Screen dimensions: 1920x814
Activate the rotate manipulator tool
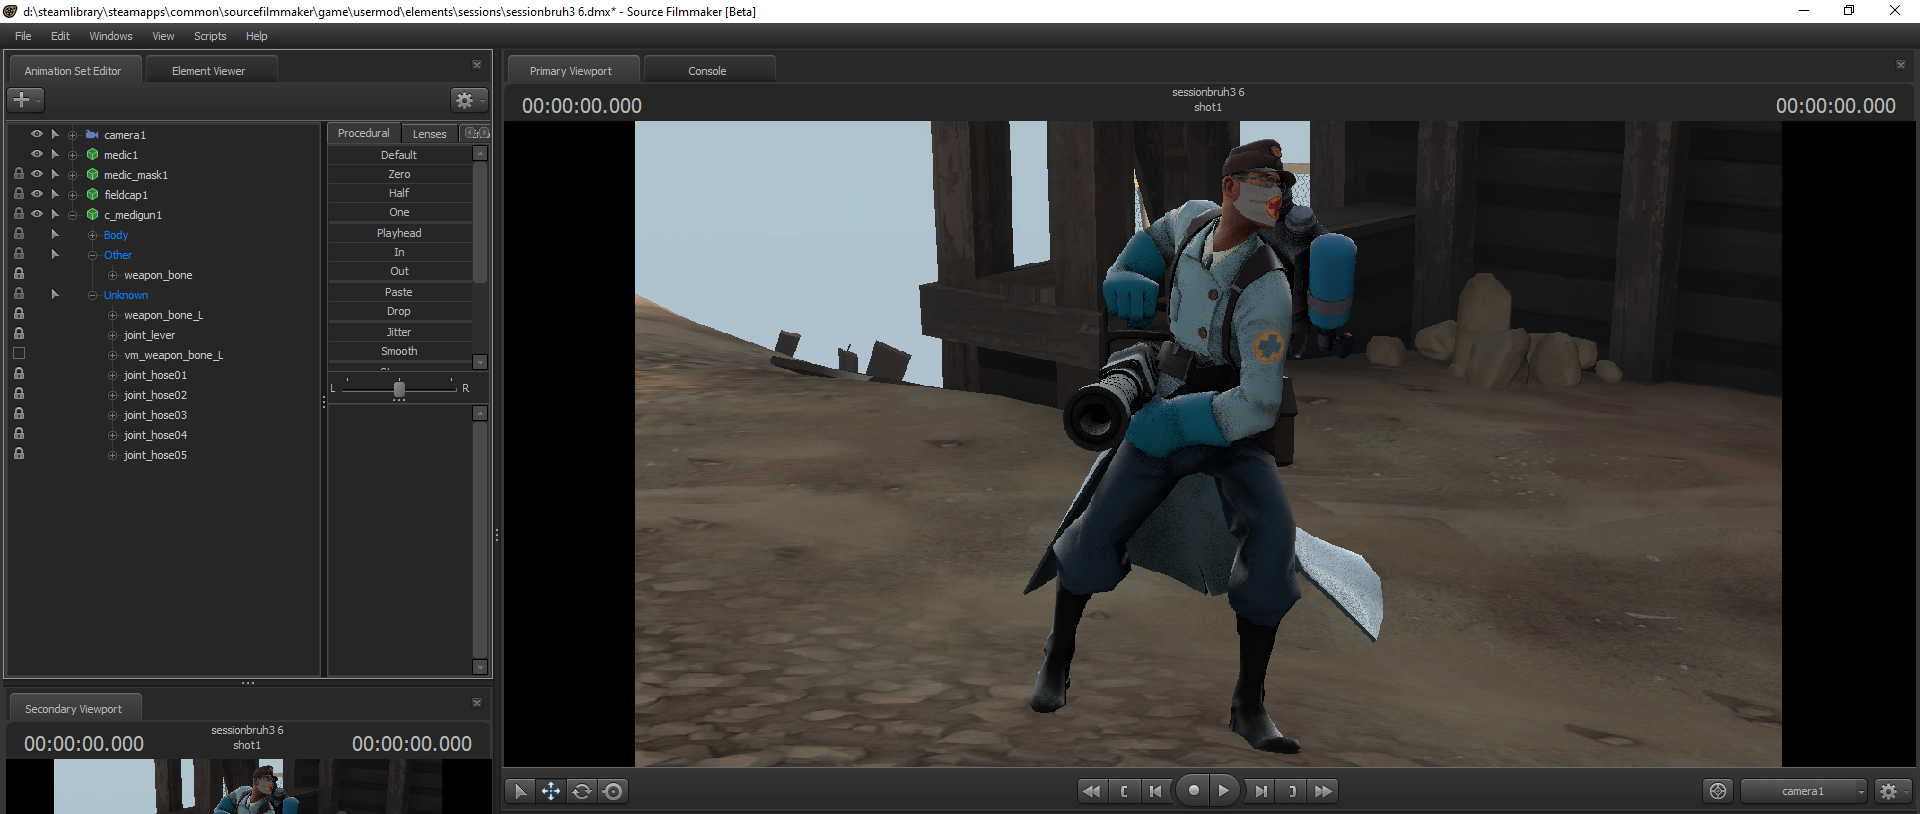click(x=582, y=791)
